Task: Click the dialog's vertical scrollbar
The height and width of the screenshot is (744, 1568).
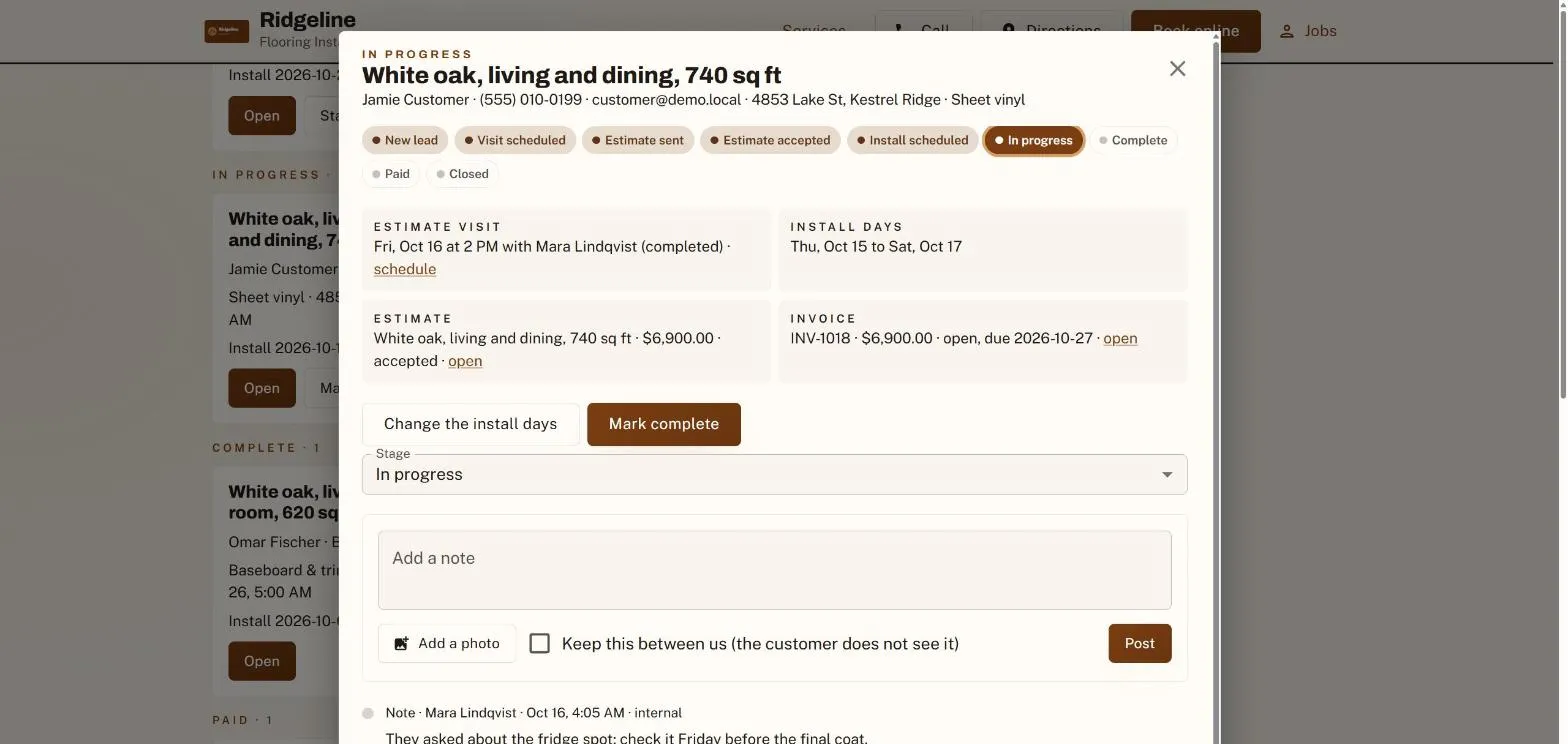Action: (1216, 388)
